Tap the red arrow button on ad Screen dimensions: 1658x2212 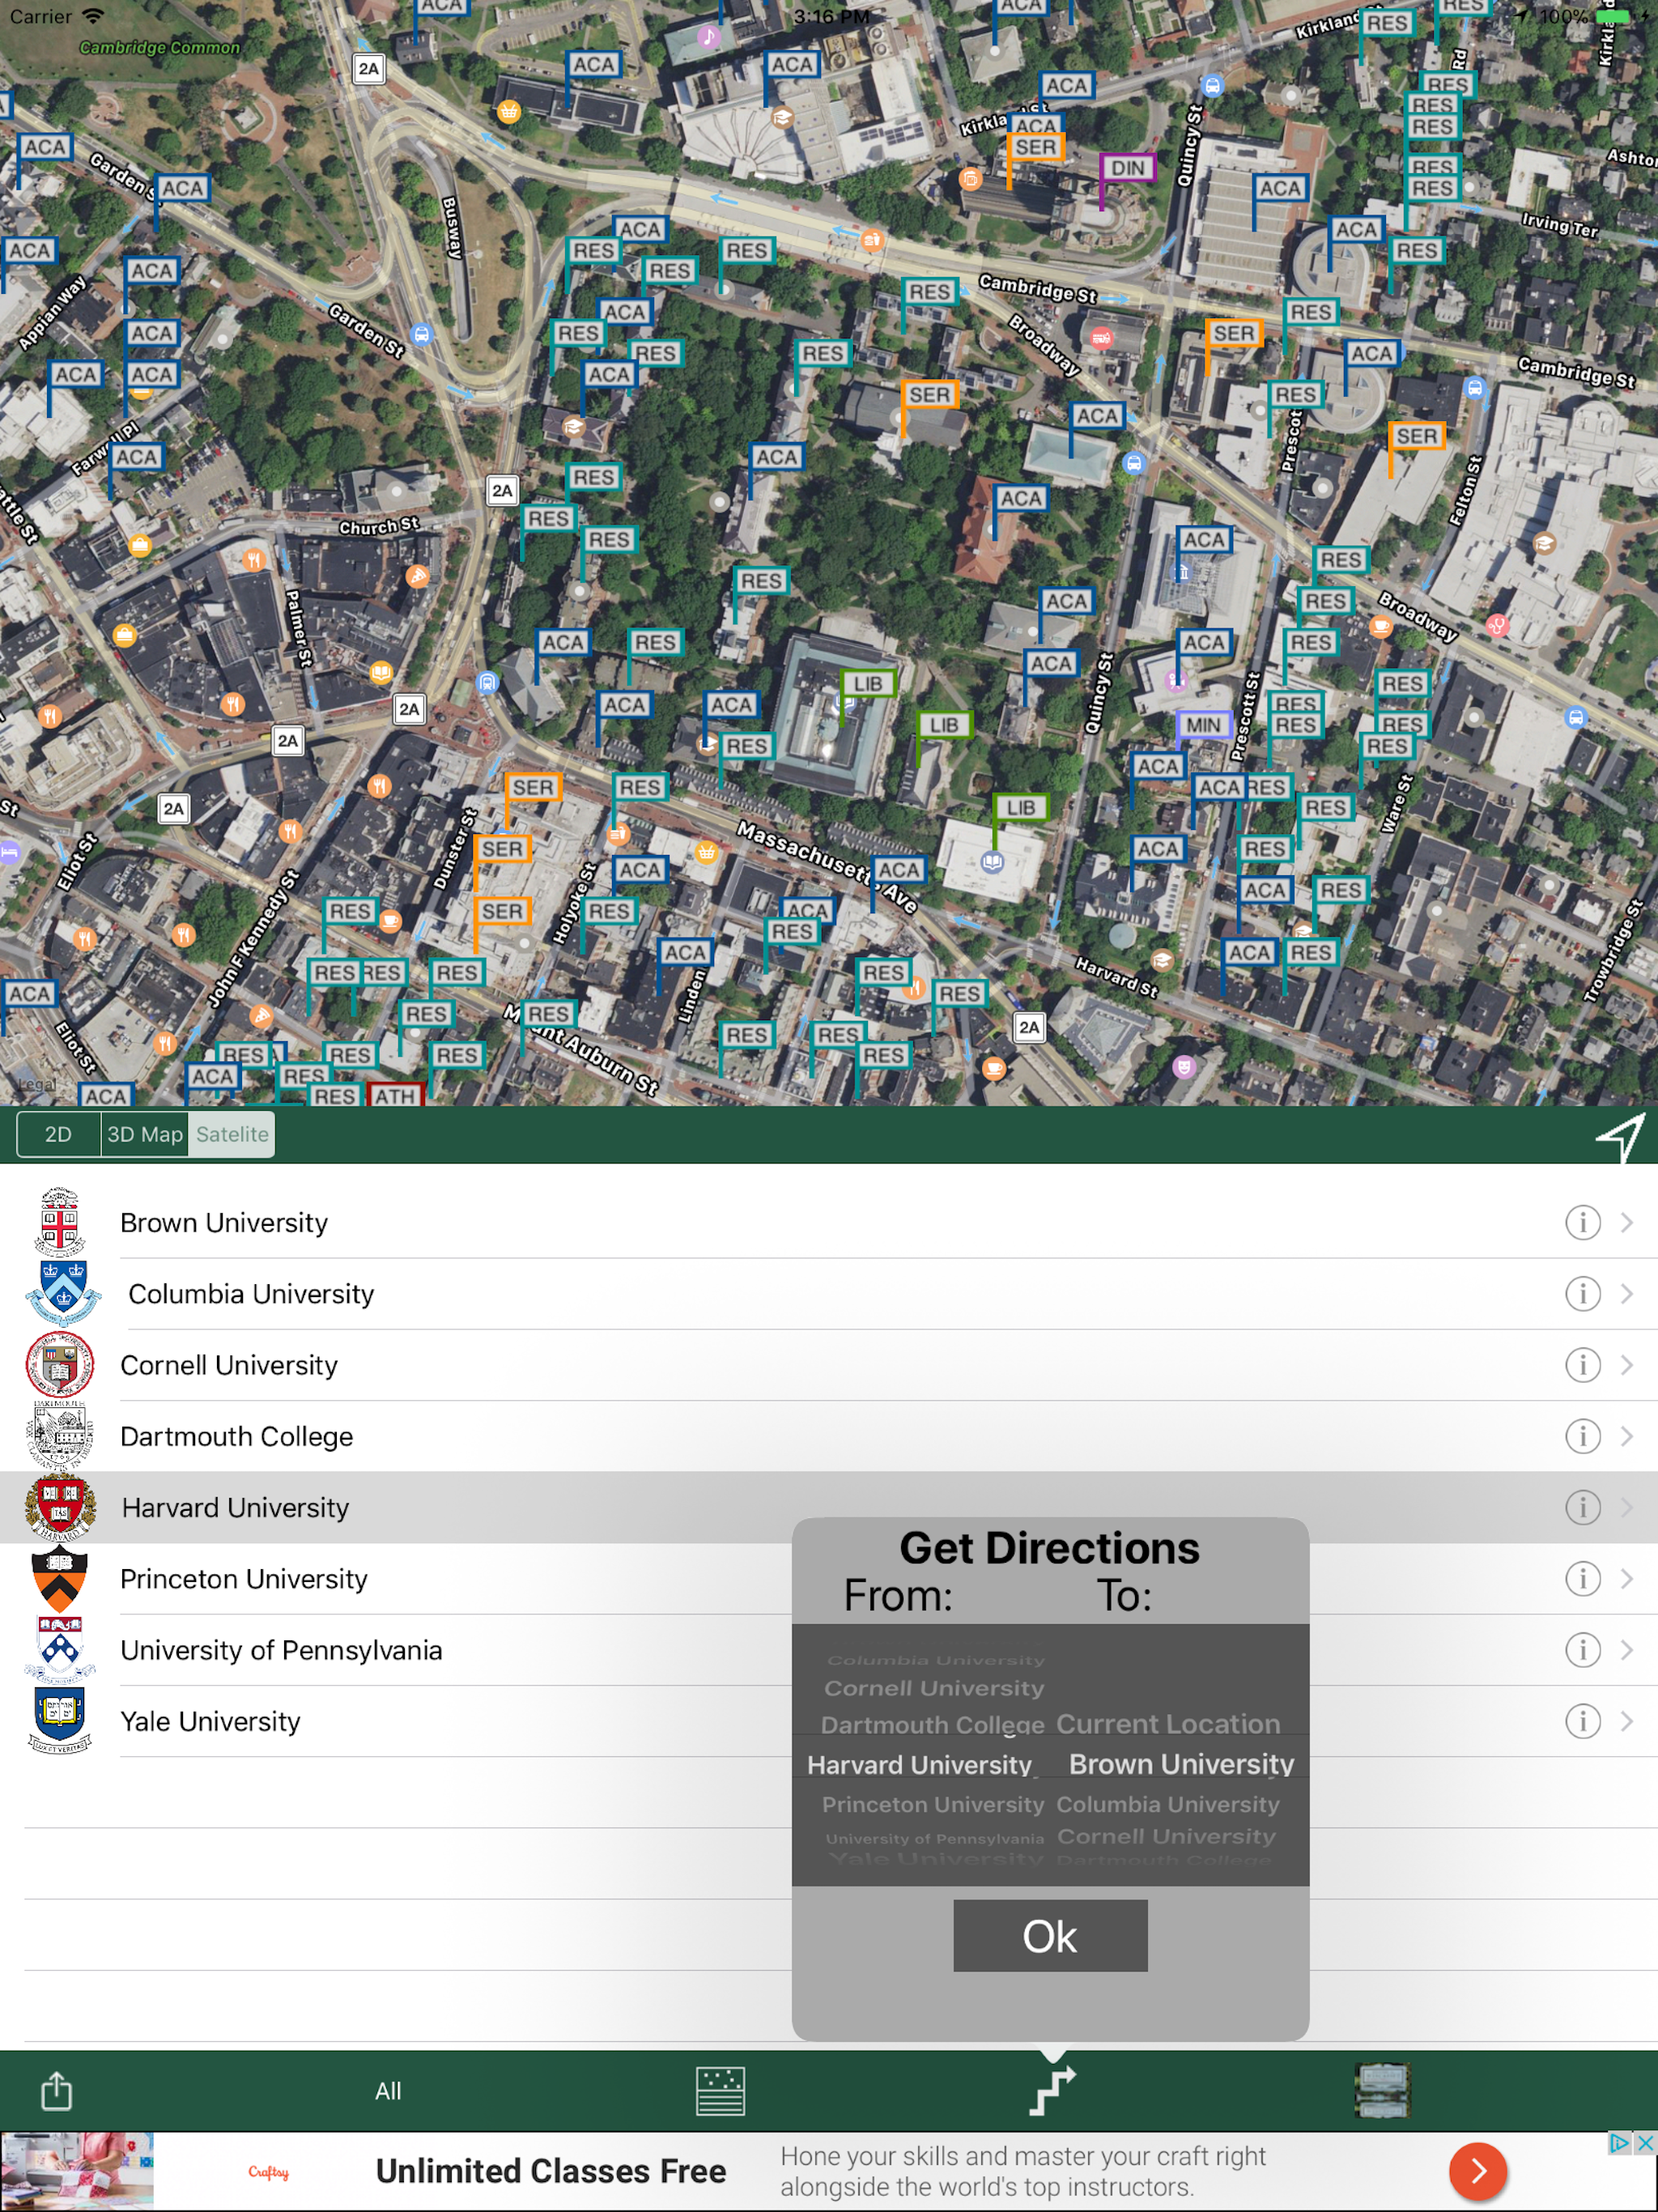pos(1478,2171)
